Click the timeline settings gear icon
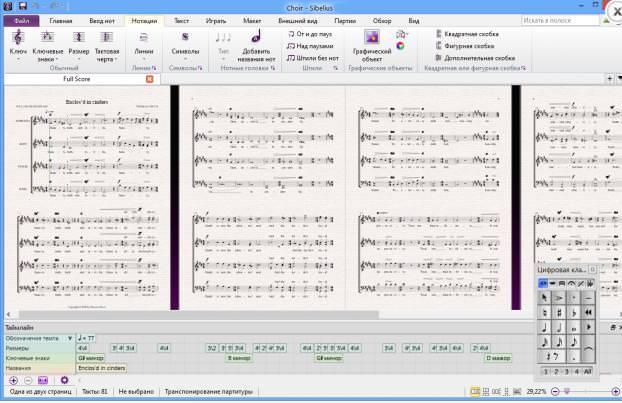The width and height of the screenshot is (622, 403). [x=64, y=380]
